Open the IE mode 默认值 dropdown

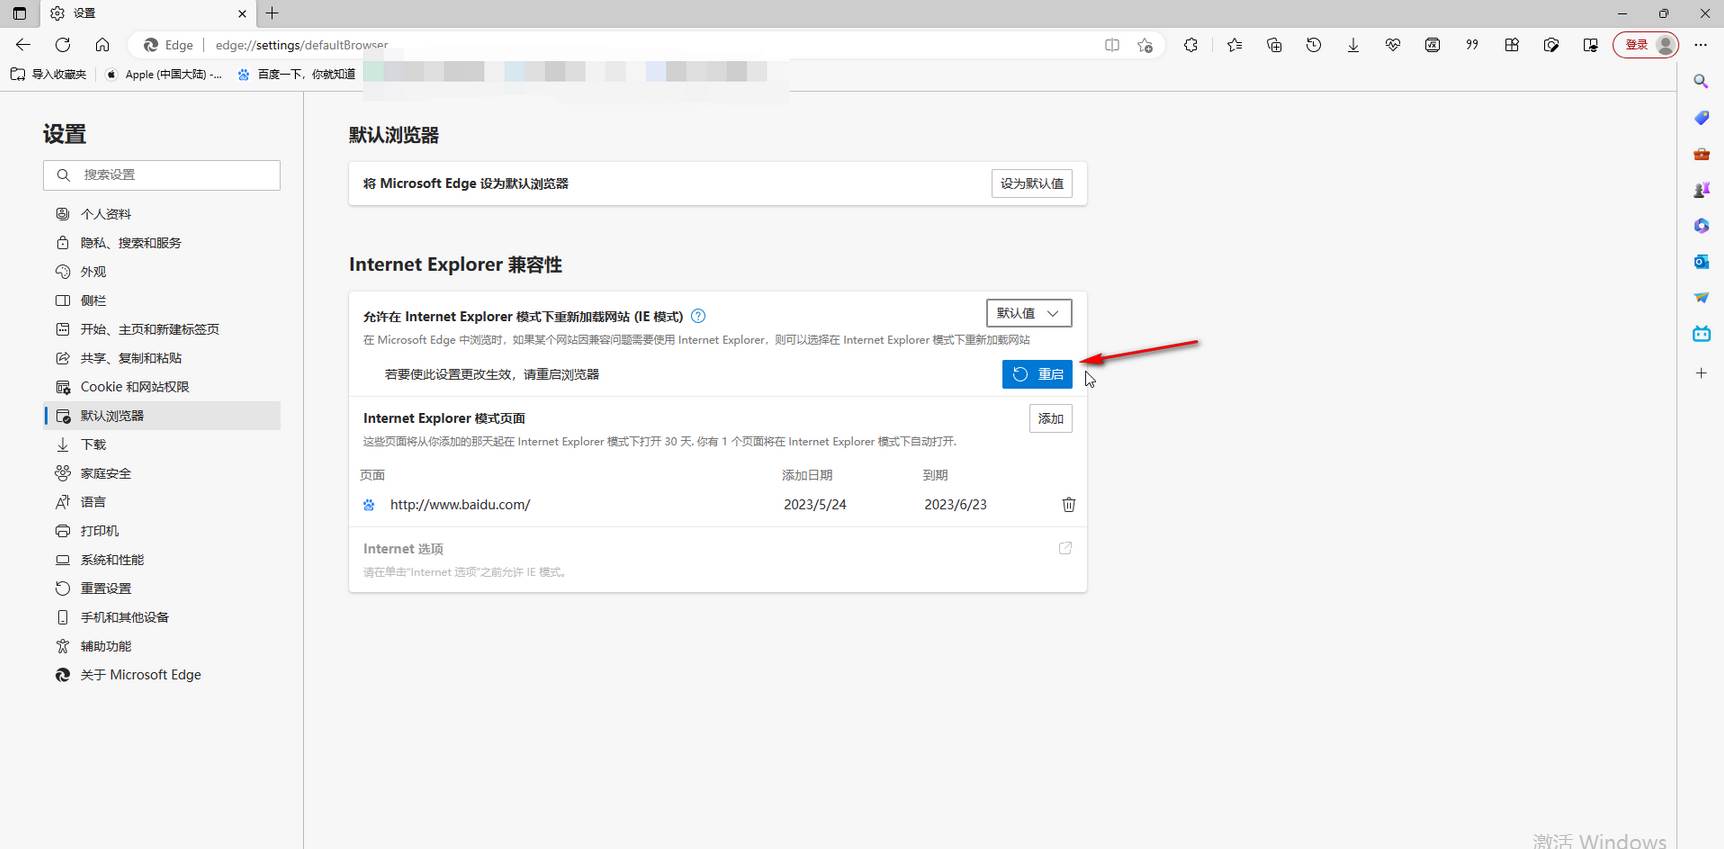point(1029,313)
